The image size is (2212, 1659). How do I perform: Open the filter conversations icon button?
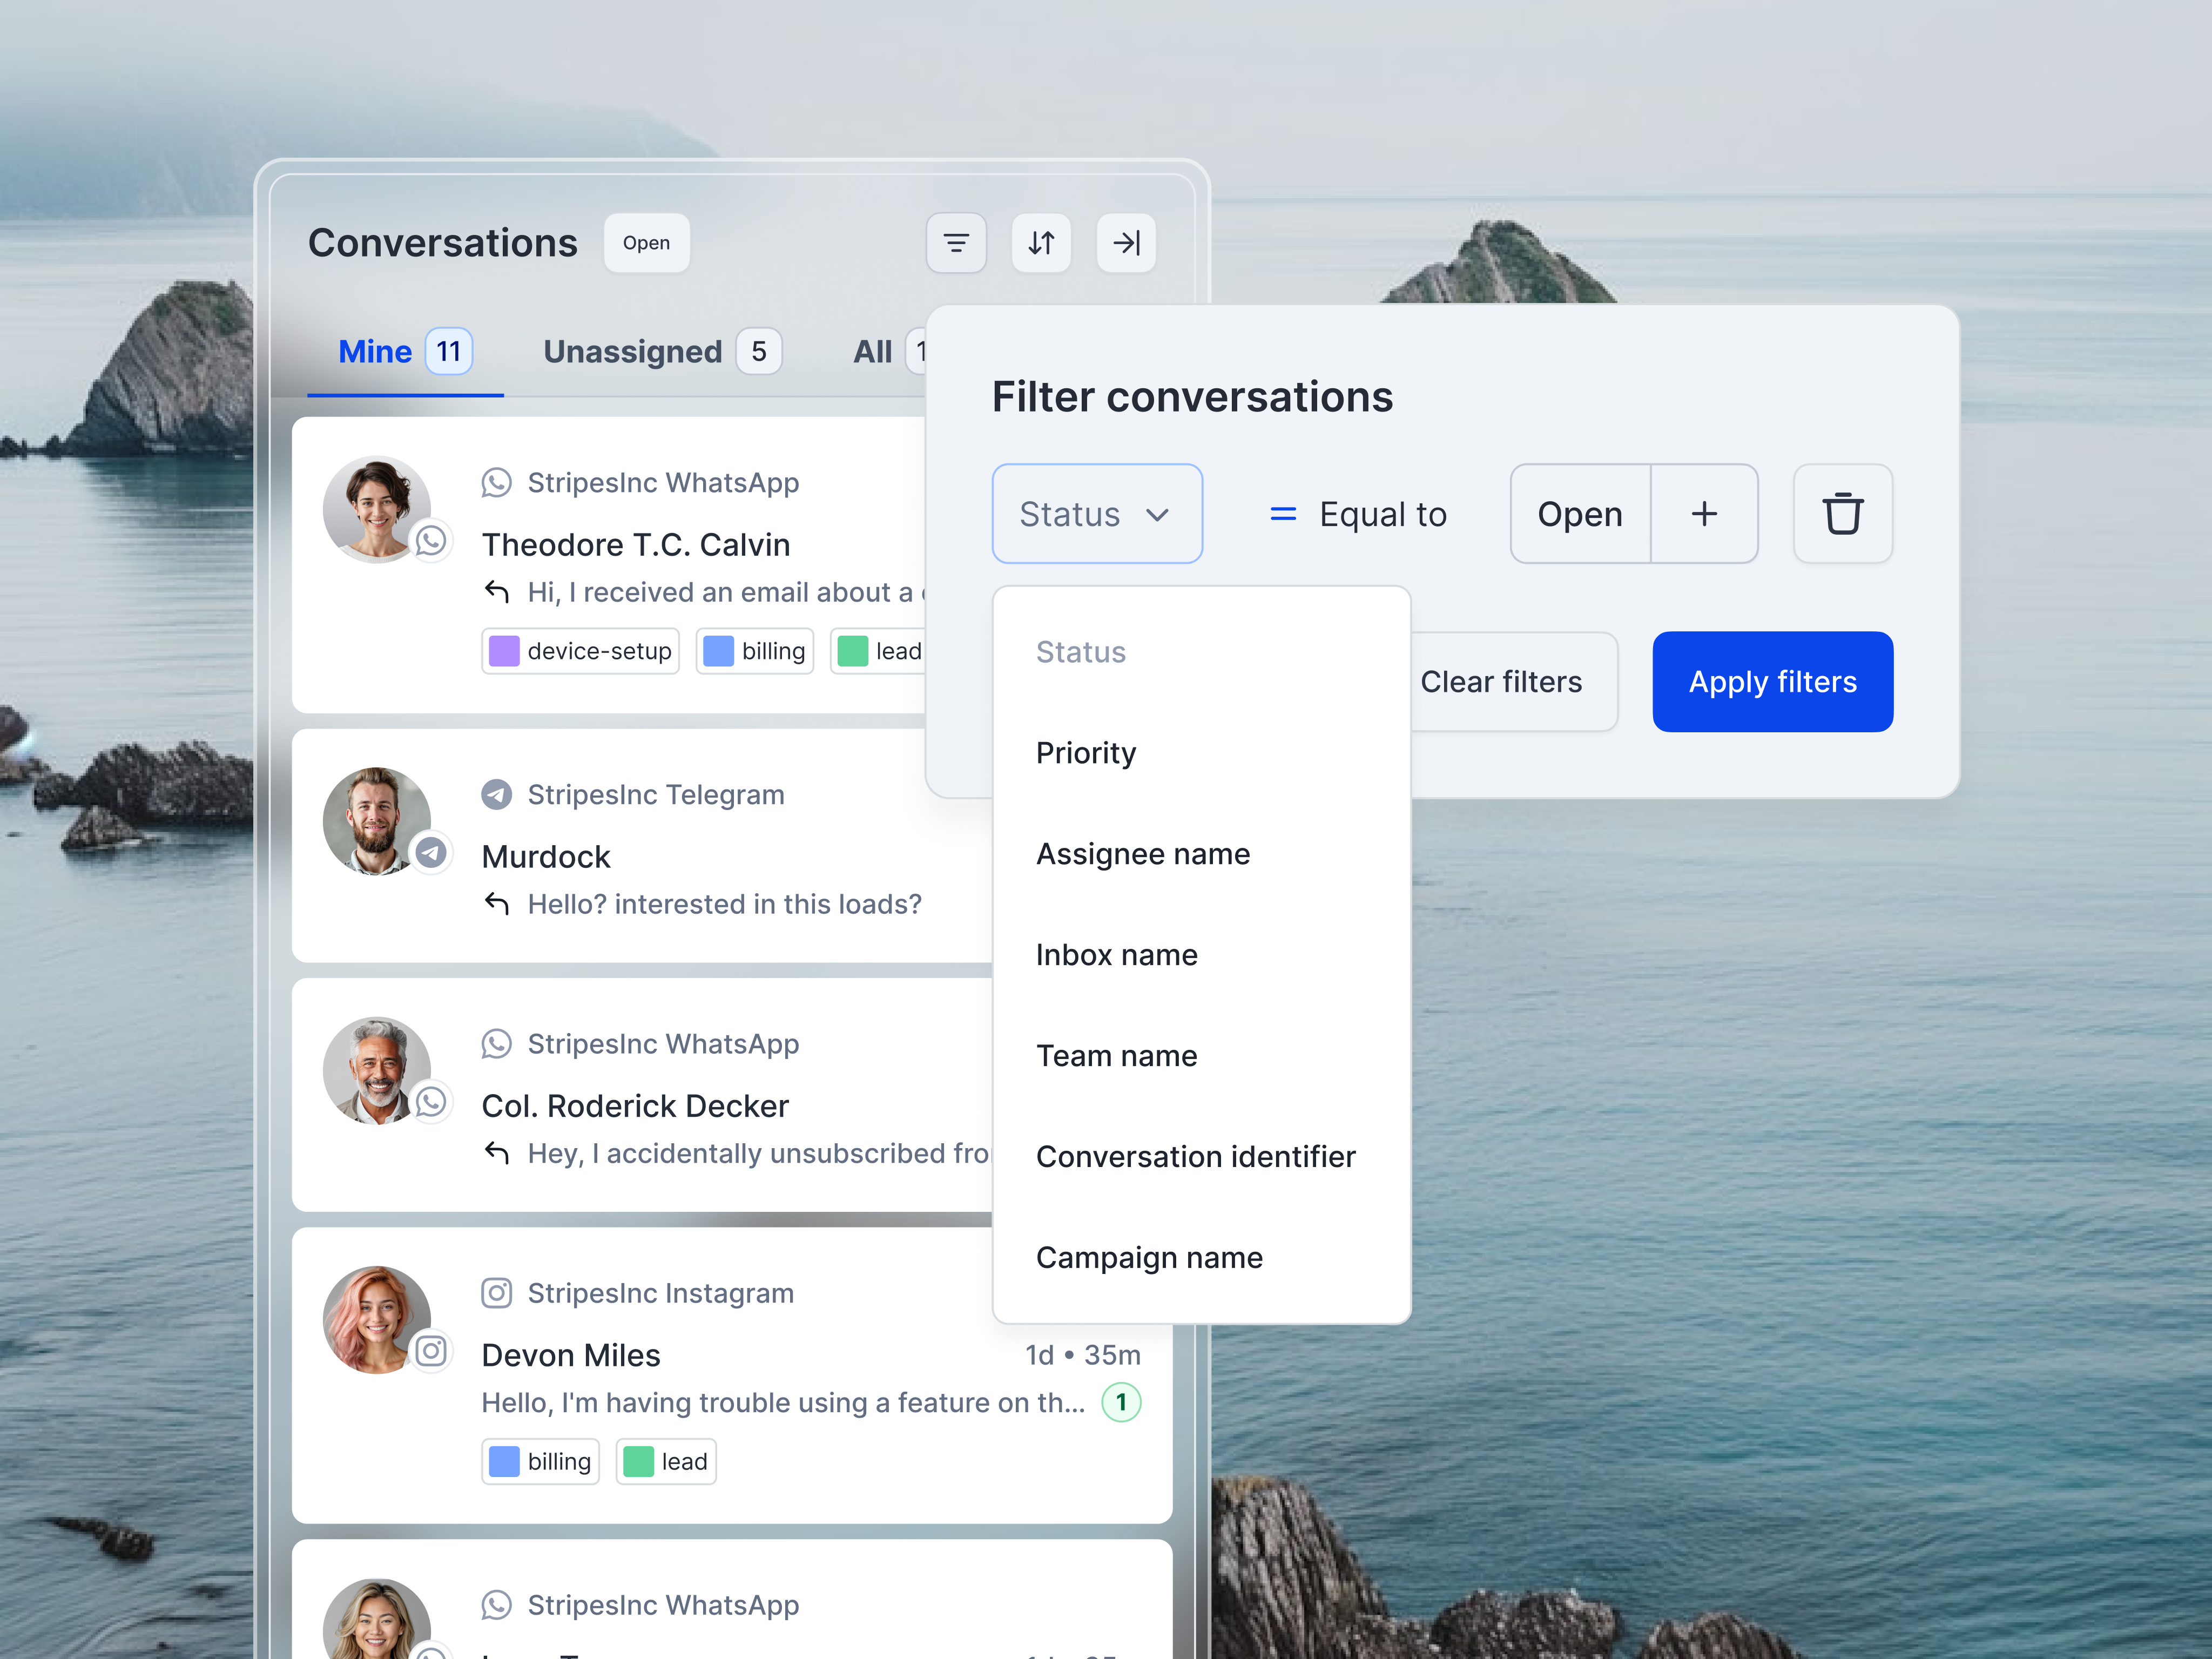pyautogui.click(x=956, y=243)
